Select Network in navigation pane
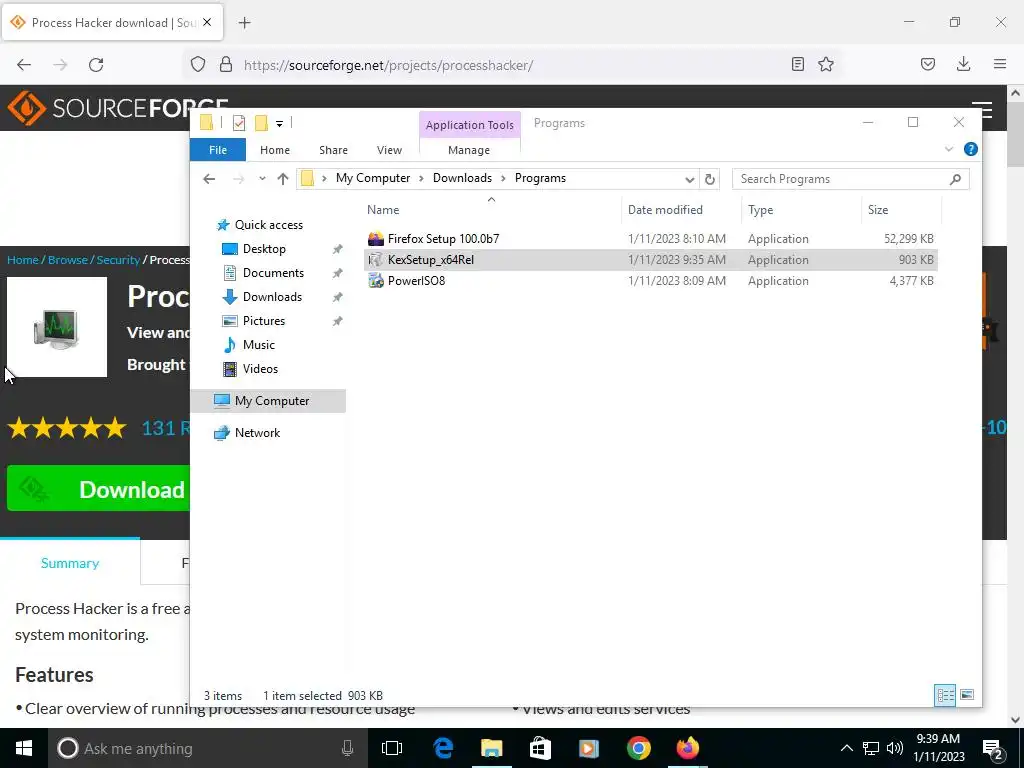Viewport: 1024px width, 768px height. coord(257,433)
